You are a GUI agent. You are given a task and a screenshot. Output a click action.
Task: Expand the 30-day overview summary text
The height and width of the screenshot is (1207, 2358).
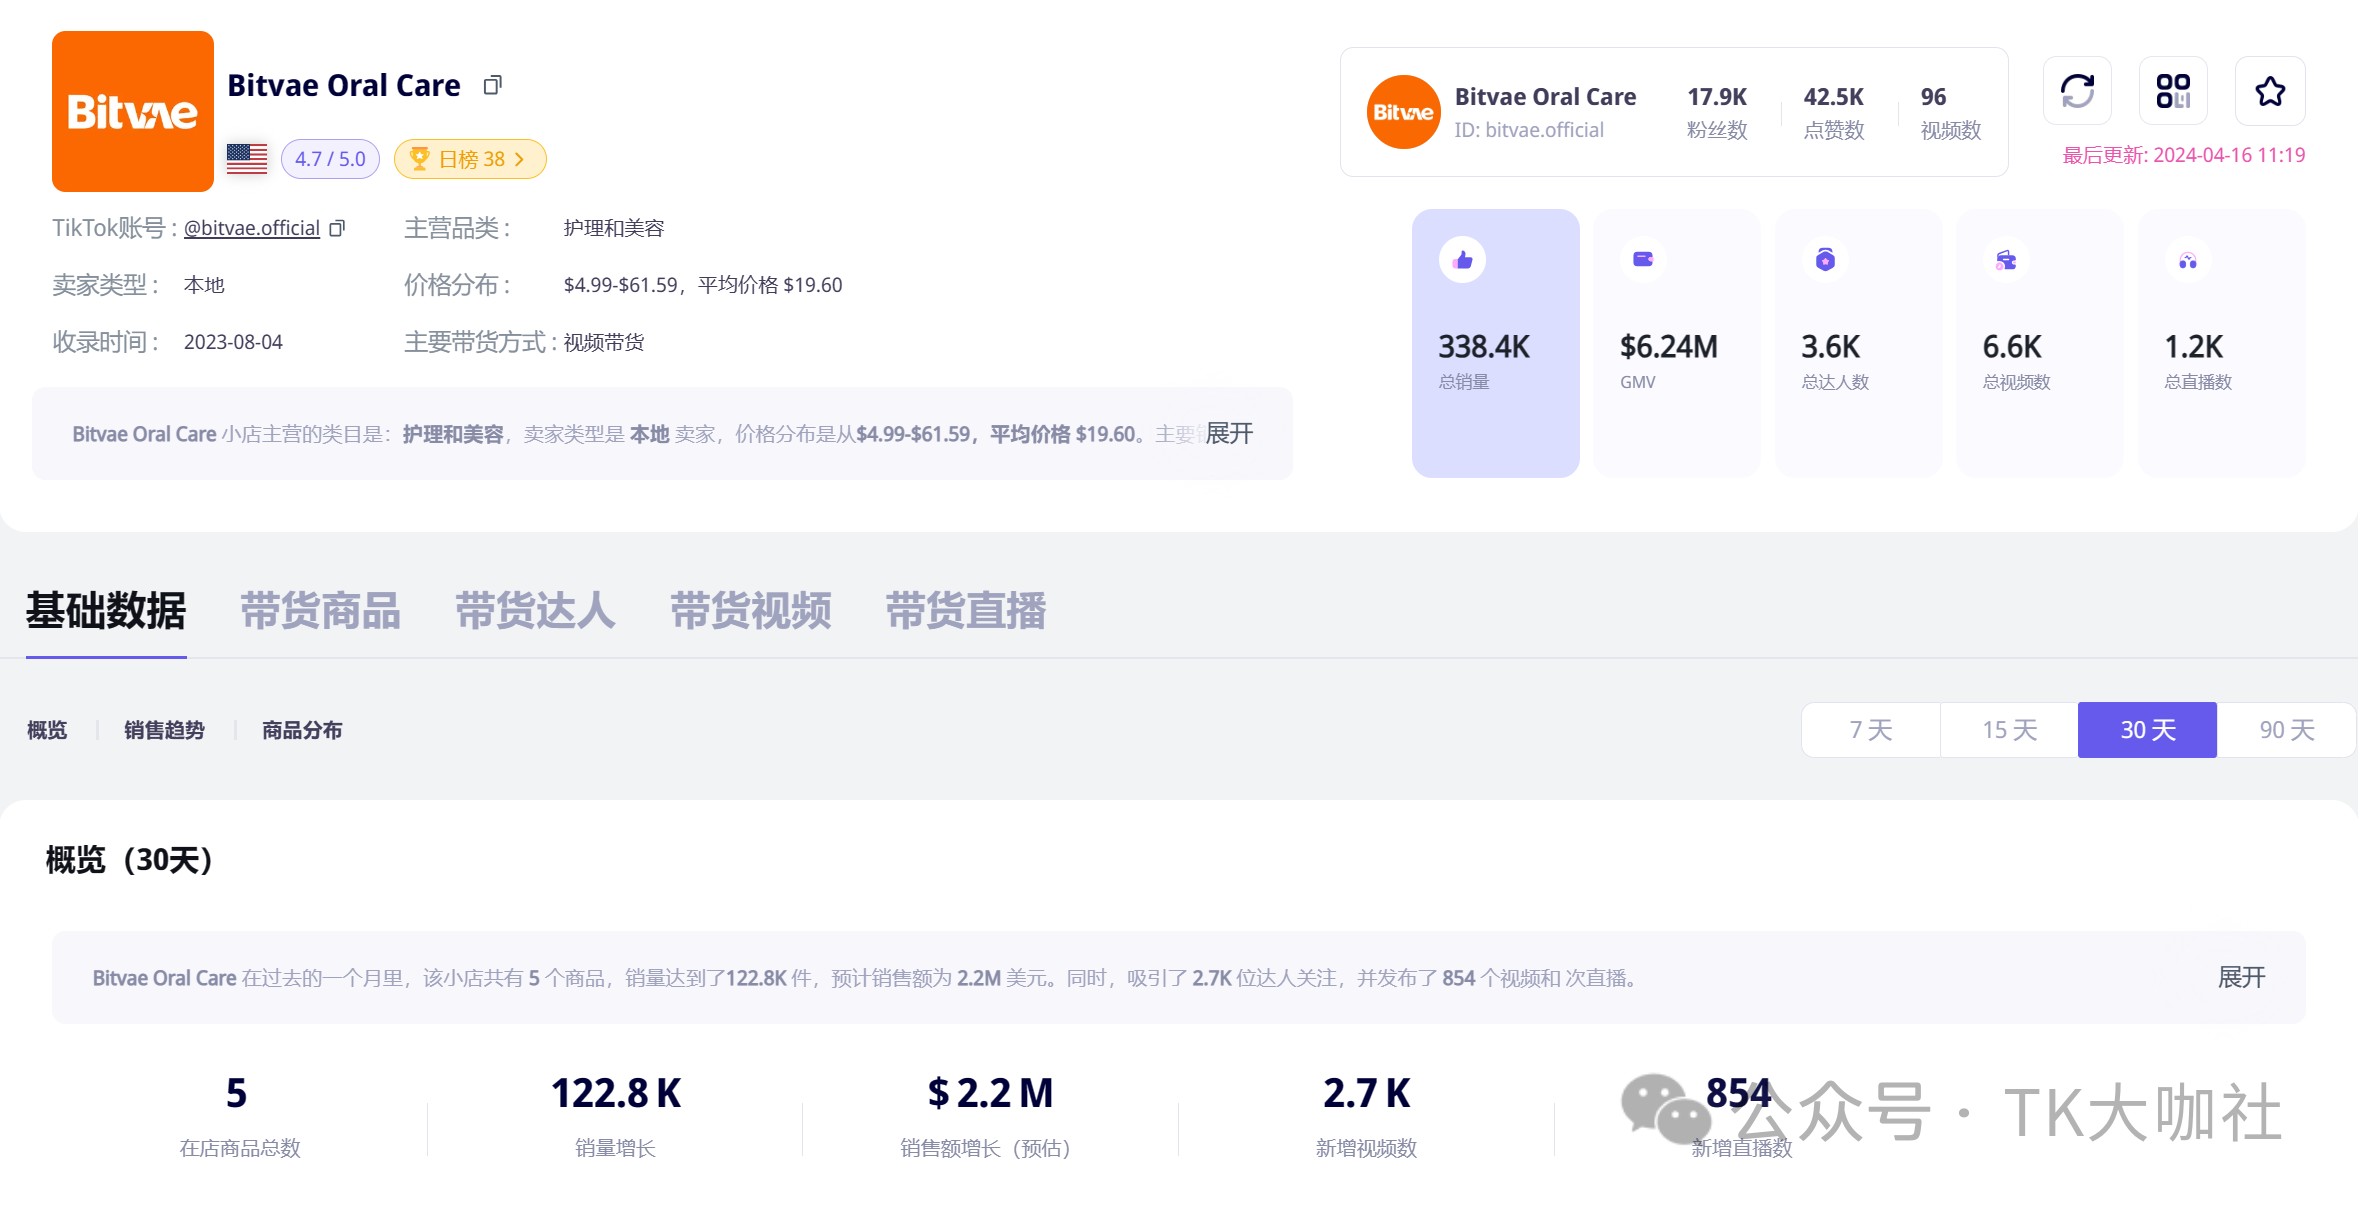[x=2241, y=977]
